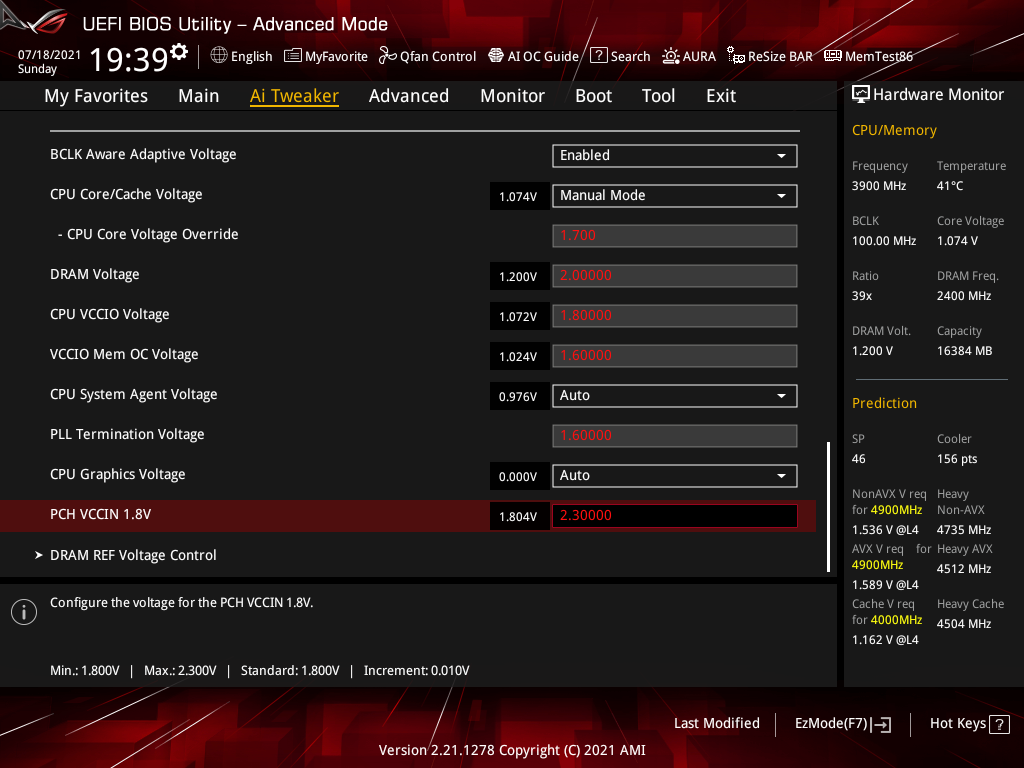
Task: Launch MemTest86 from the toolbar
Action: click(868, 56)
